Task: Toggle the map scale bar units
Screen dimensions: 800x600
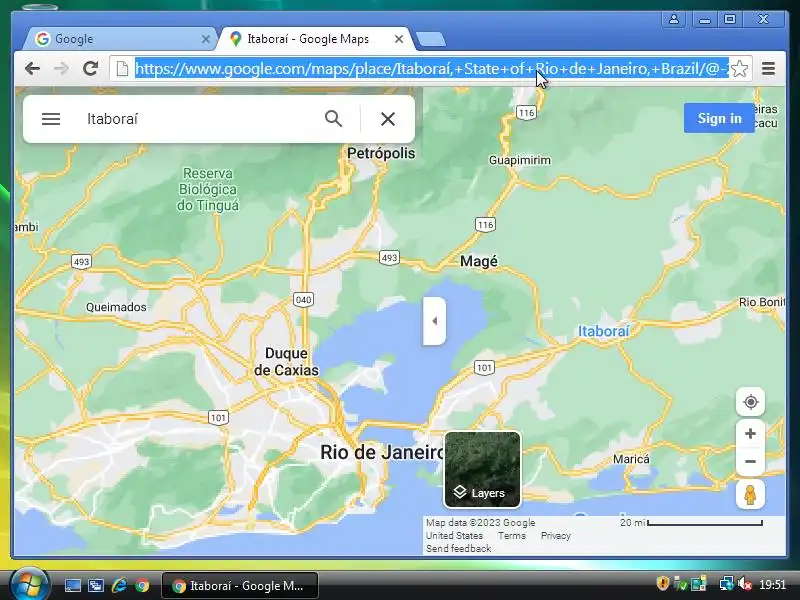Action: pos(691,522)
